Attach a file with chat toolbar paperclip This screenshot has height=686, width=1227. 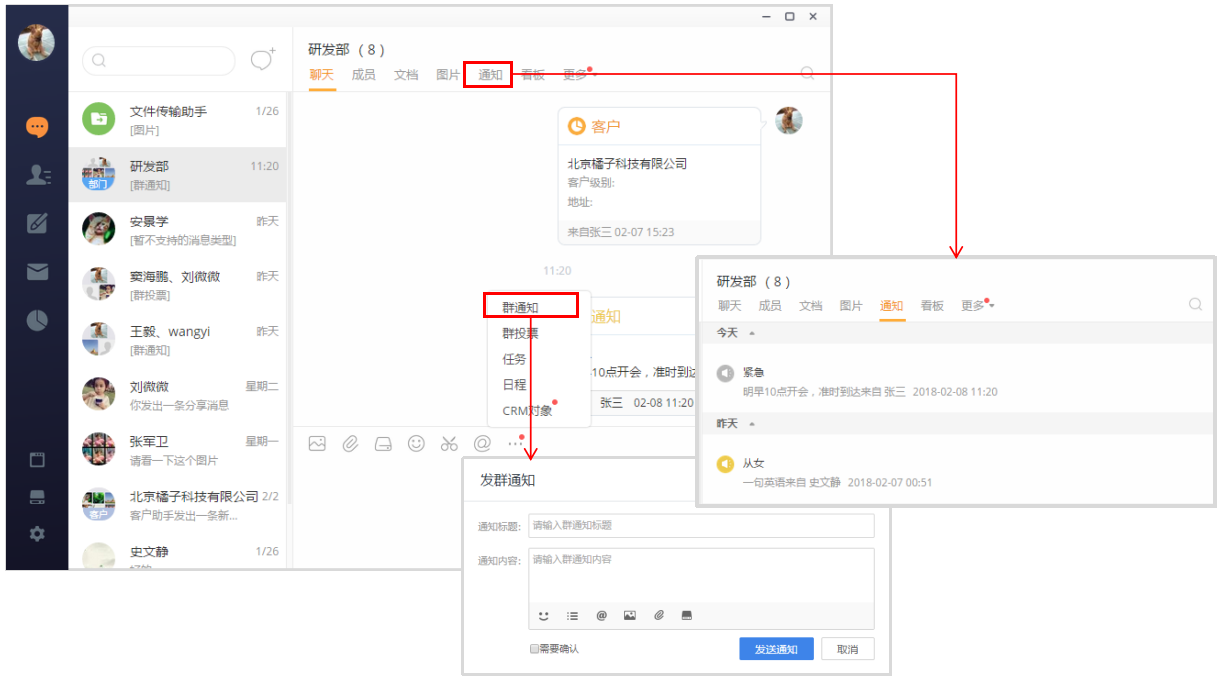pos(350,444)
